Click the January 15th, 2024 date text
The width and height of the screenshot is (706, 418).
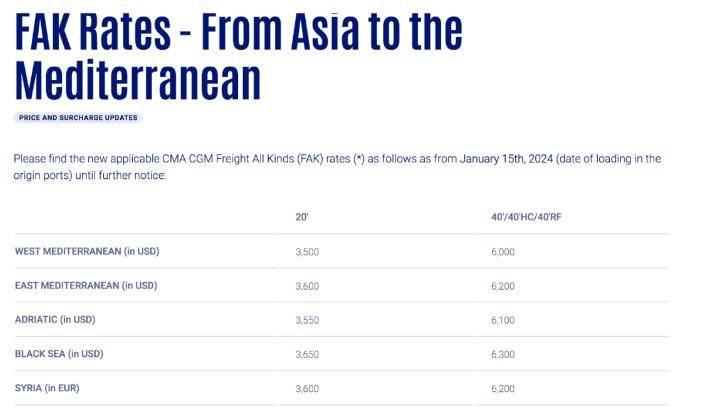[506, 159]
